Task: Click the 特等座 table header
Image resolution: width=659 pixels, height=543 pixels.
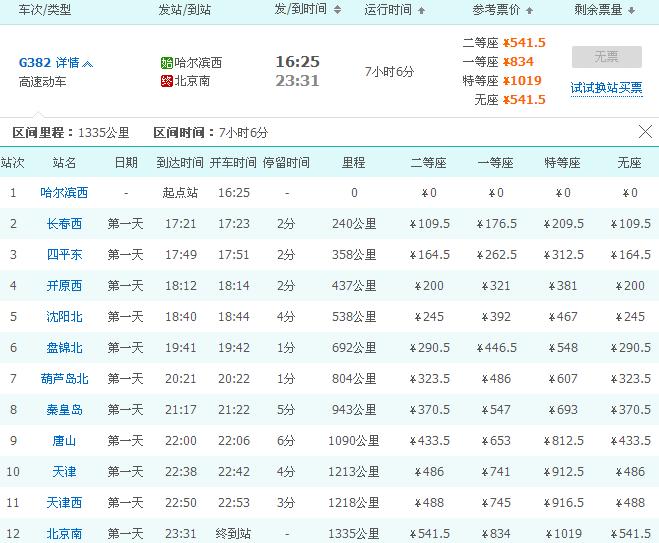Action: 562,163
